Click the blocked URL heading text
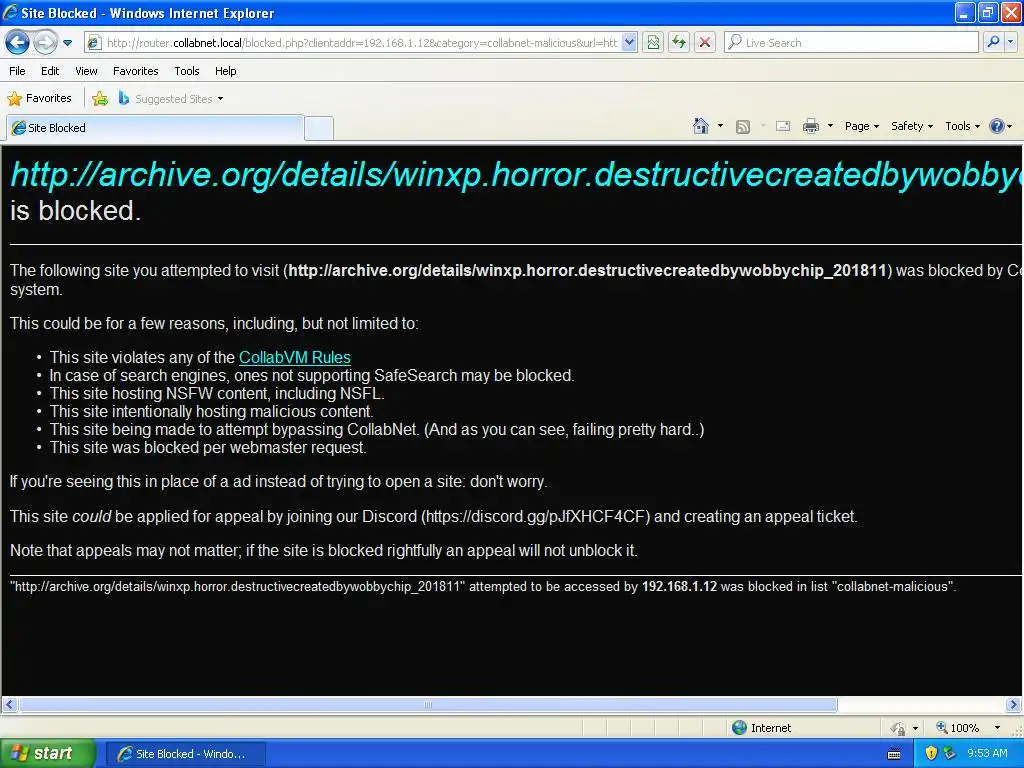Viewport: 1024px width, 768px height. click(515, 175)
